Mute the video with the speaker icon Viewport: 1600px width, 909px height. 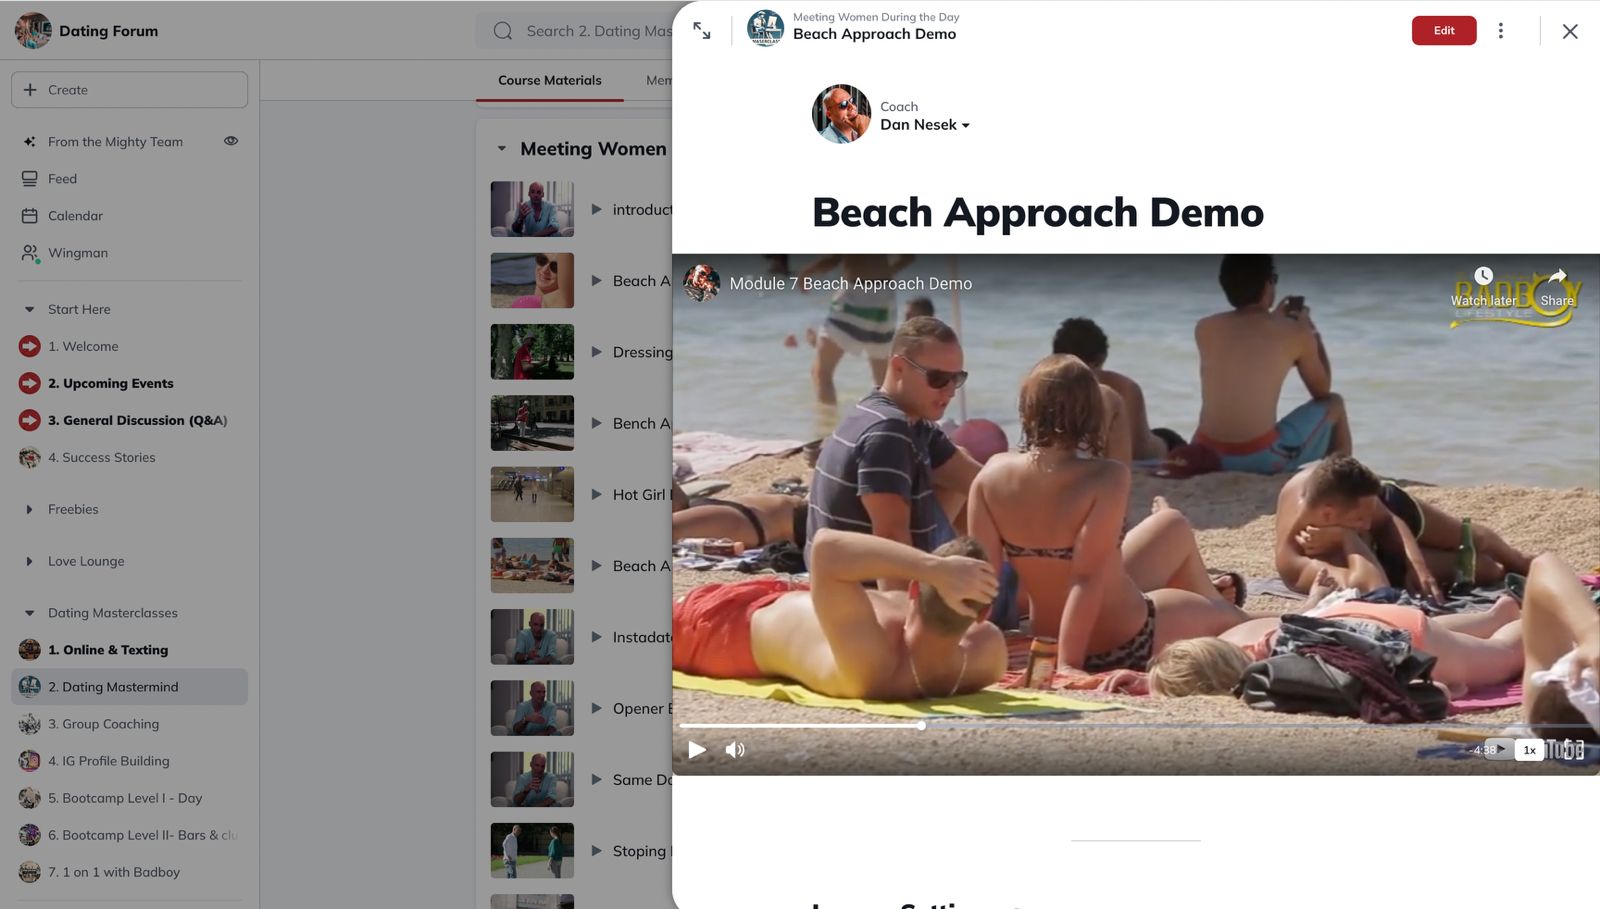[735, 750]
